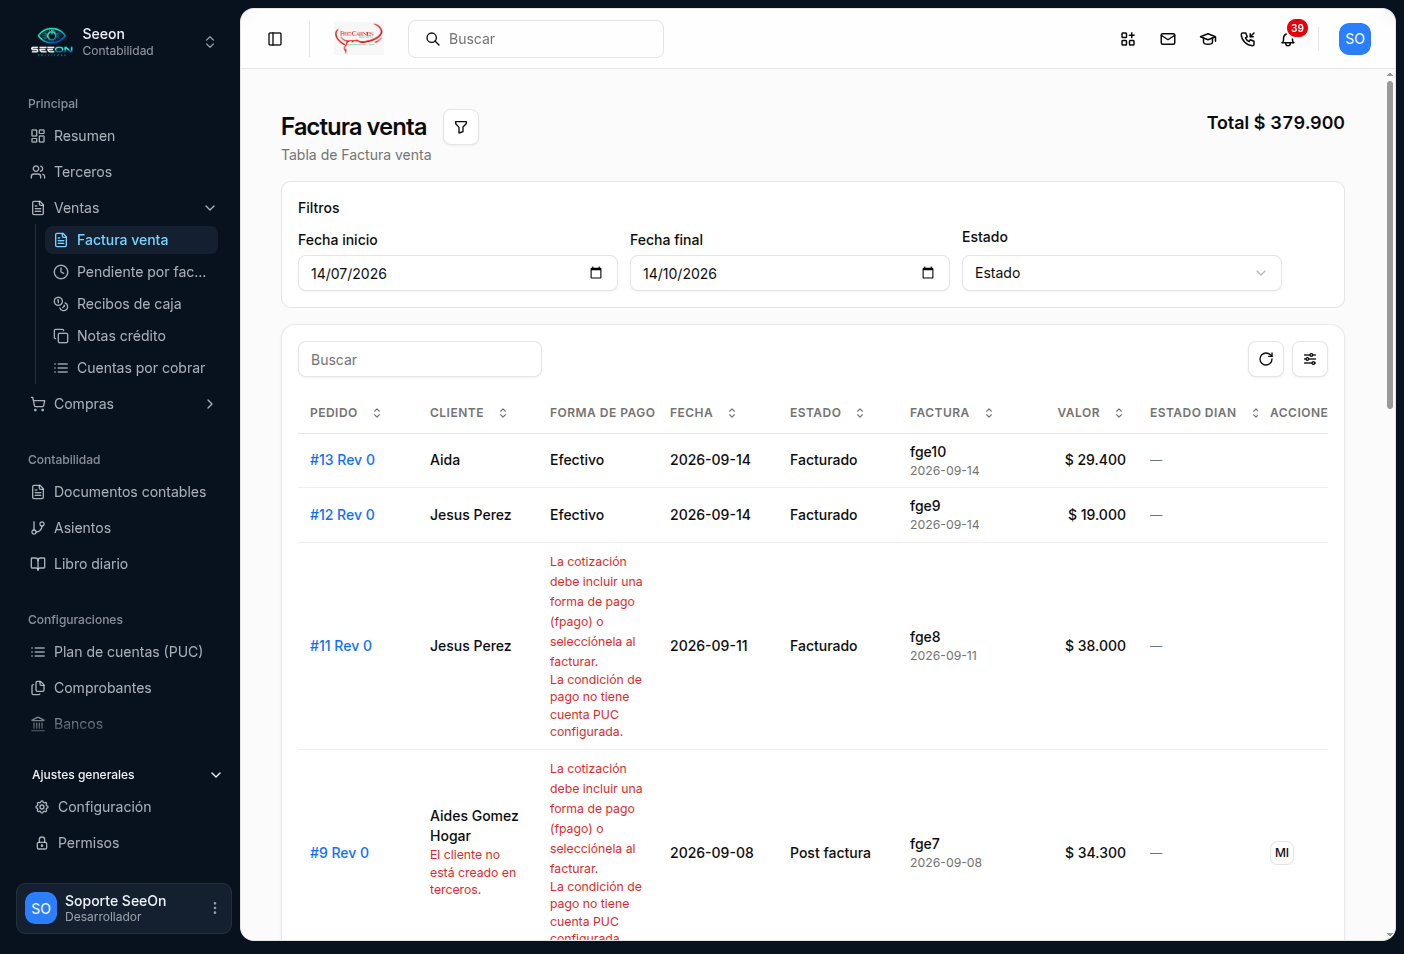
Task: Open the Seeon Contabilidad workspace switcher
Action: coord(123,42)
